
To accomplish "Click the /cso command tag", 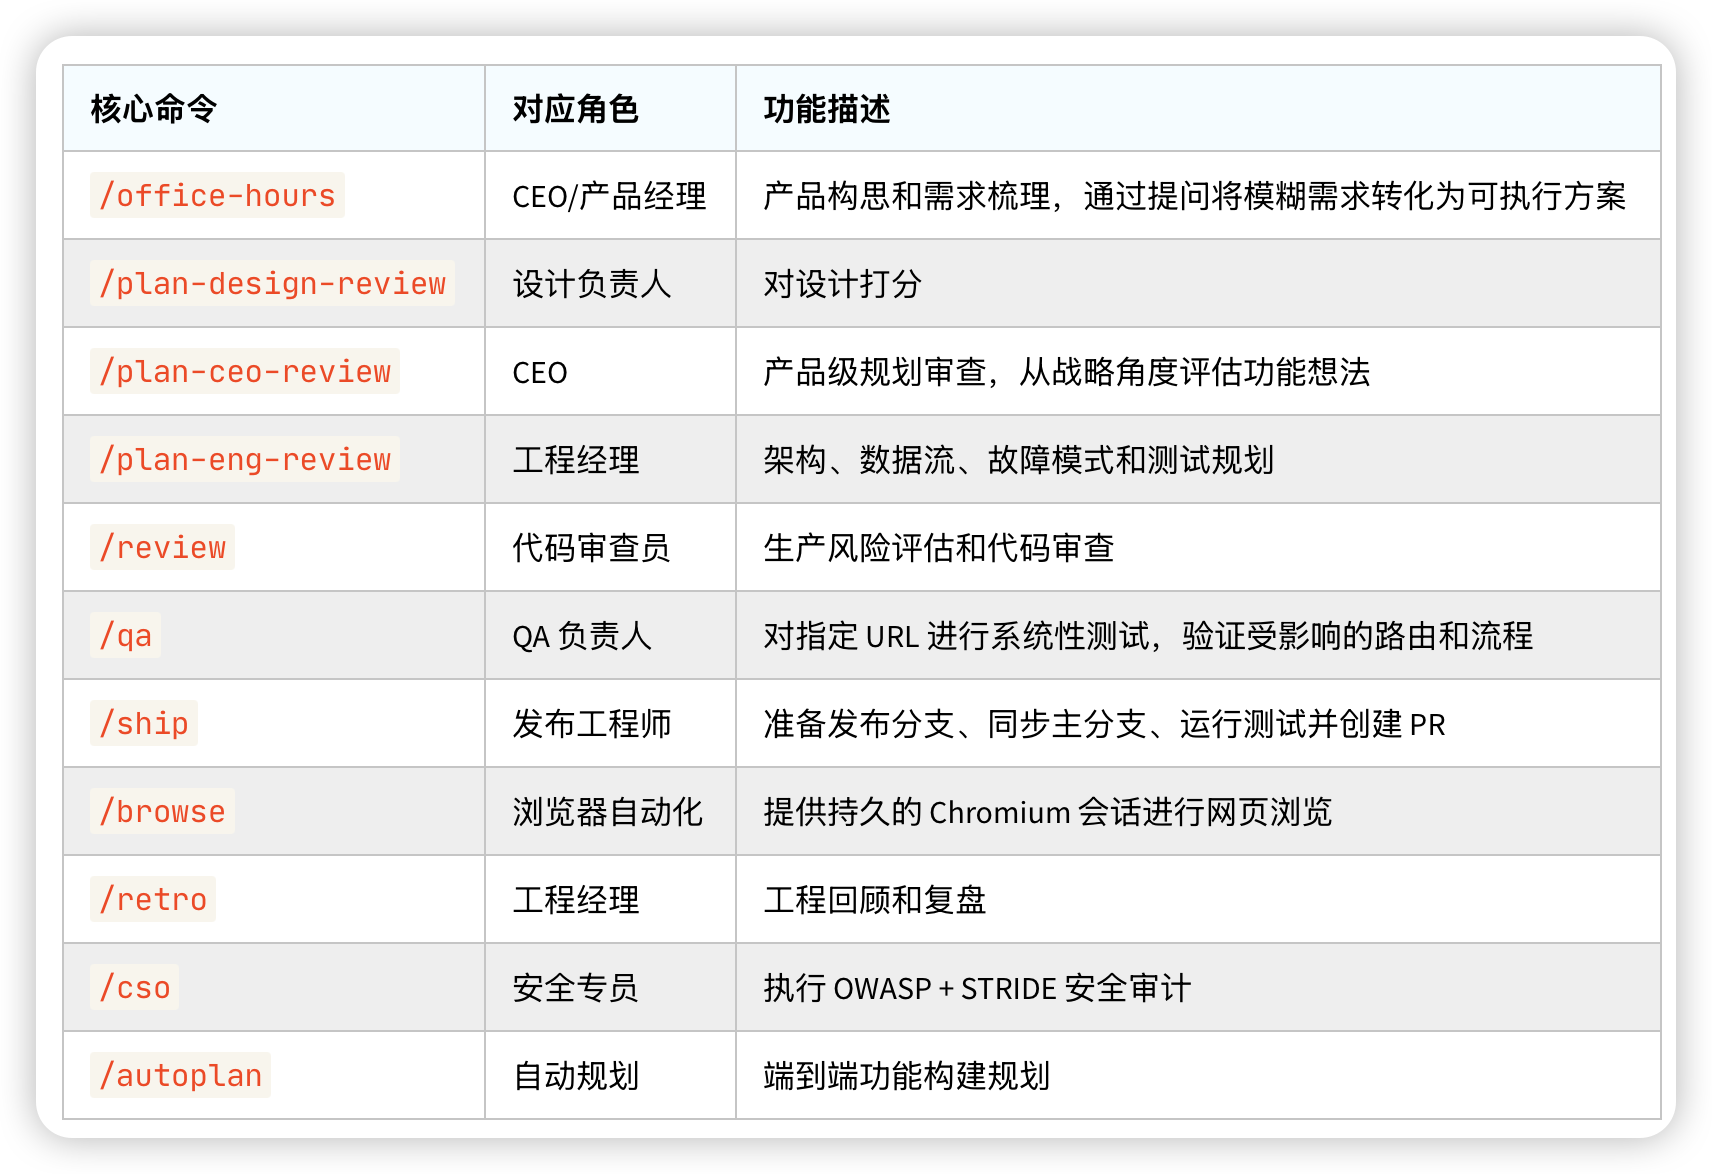I will coord(135,987).
